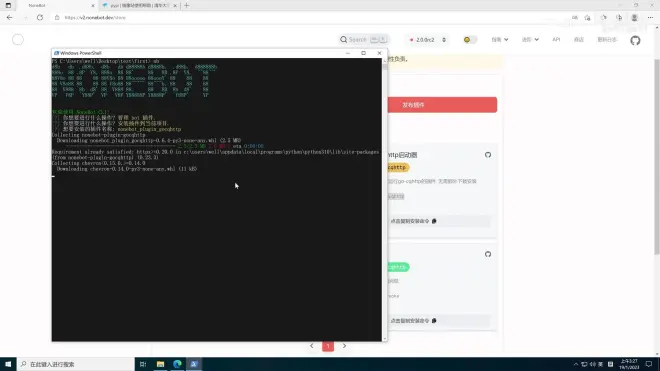Click the browser back button
660x371 pixels.
coord(9,18)
